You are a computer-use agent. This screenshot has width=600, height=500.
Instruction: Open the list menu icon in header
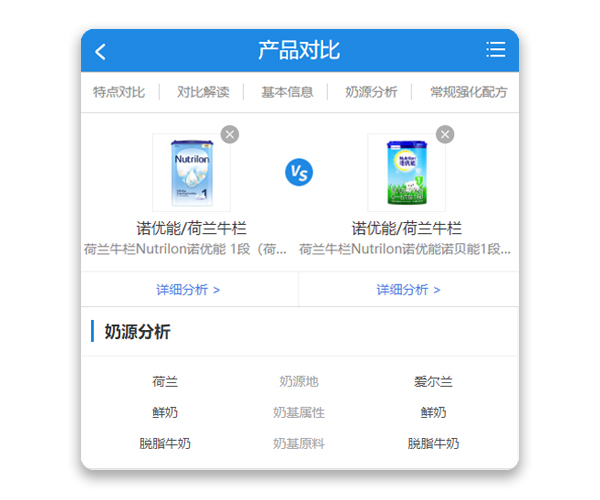496,50
